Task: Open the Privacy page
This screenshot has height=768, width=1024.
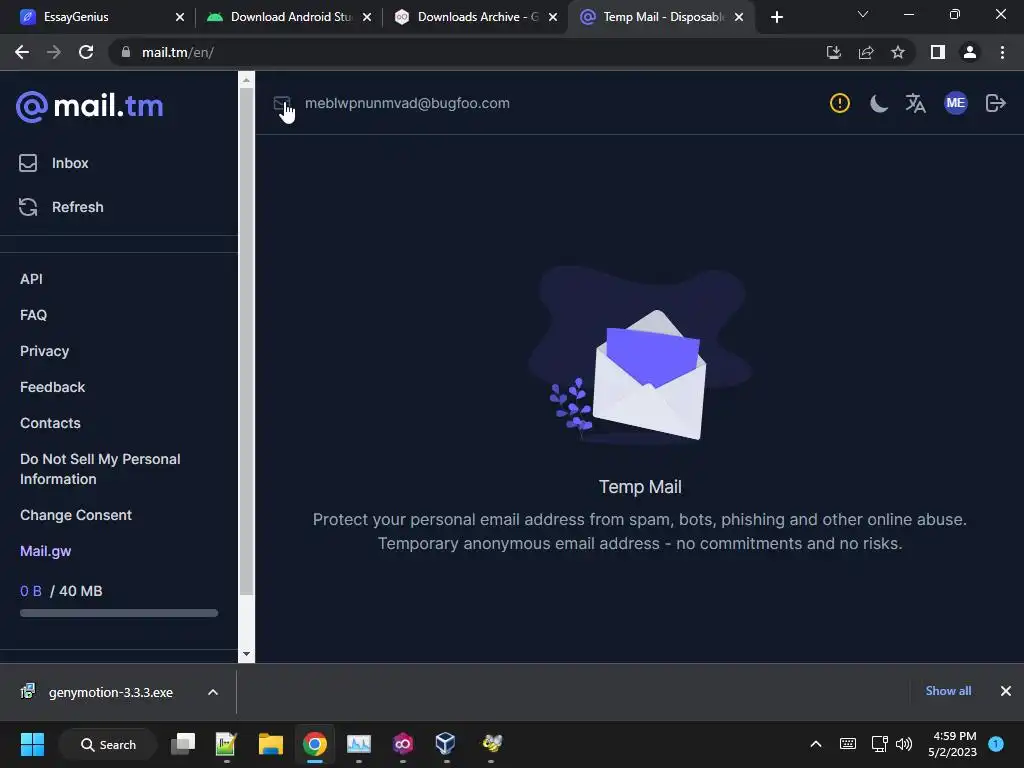Action: pos(44,351)
